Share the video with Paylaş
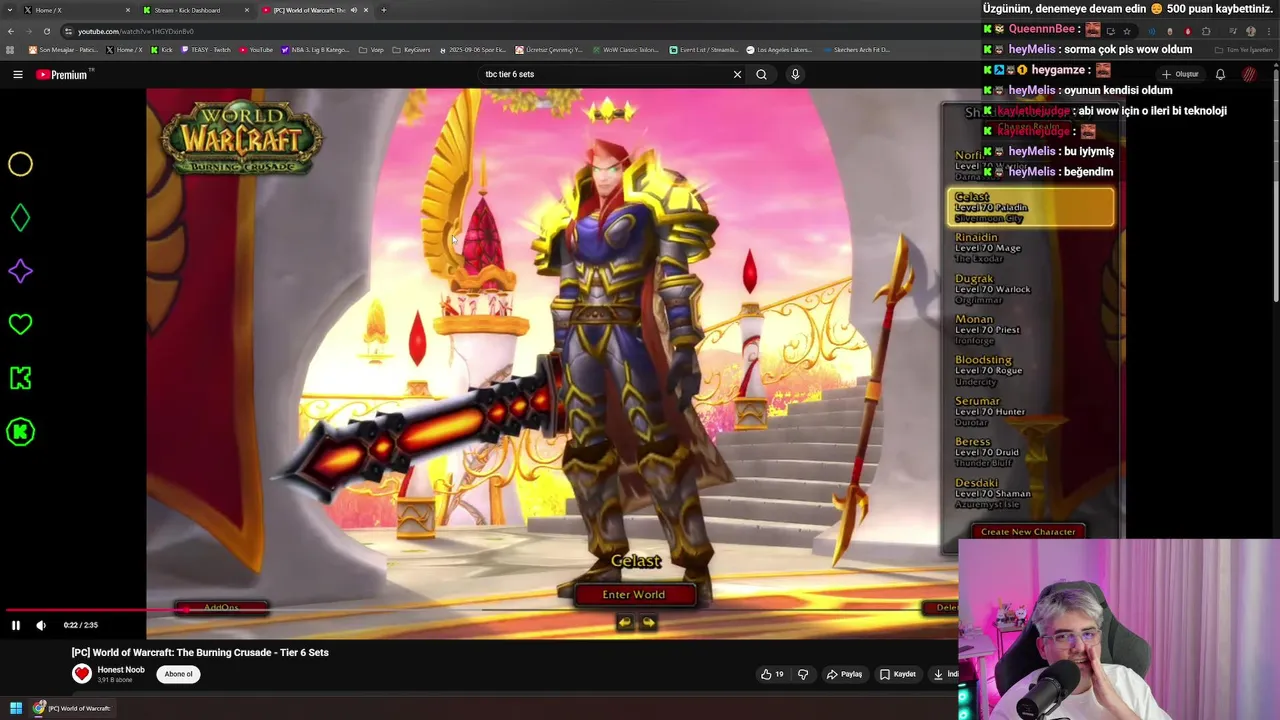 click(844, 674)
